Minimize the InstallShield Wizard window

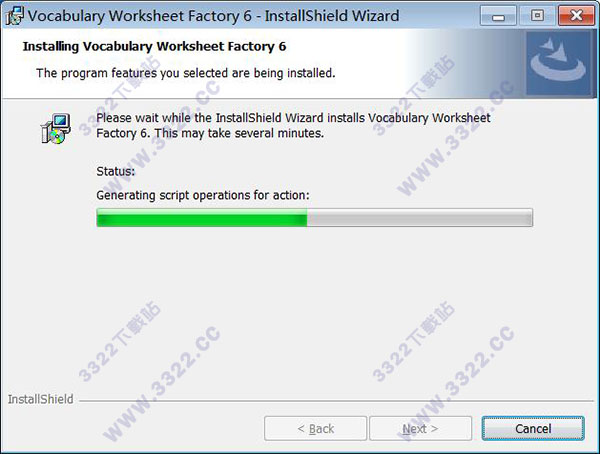[x=498, y=16]
